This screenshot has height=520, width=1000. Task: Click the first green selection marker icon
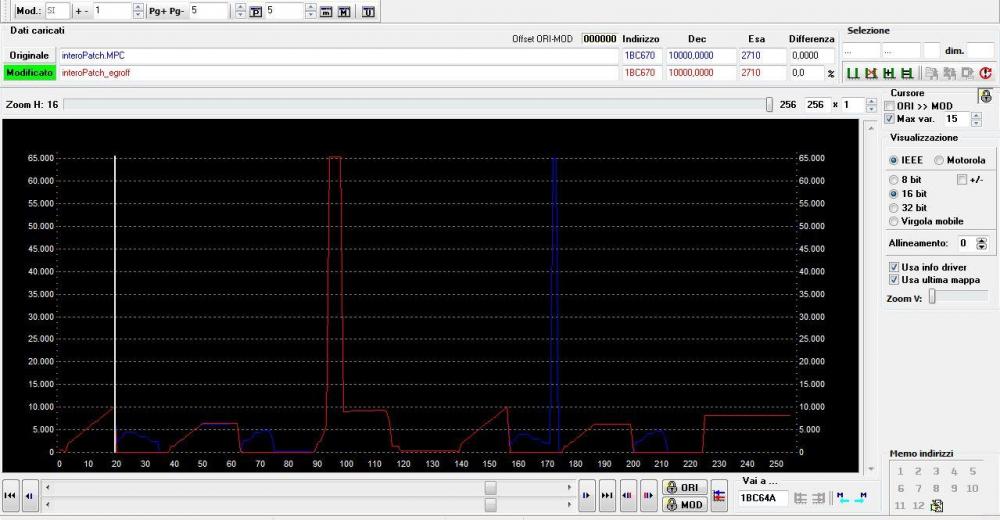(853, 73)
